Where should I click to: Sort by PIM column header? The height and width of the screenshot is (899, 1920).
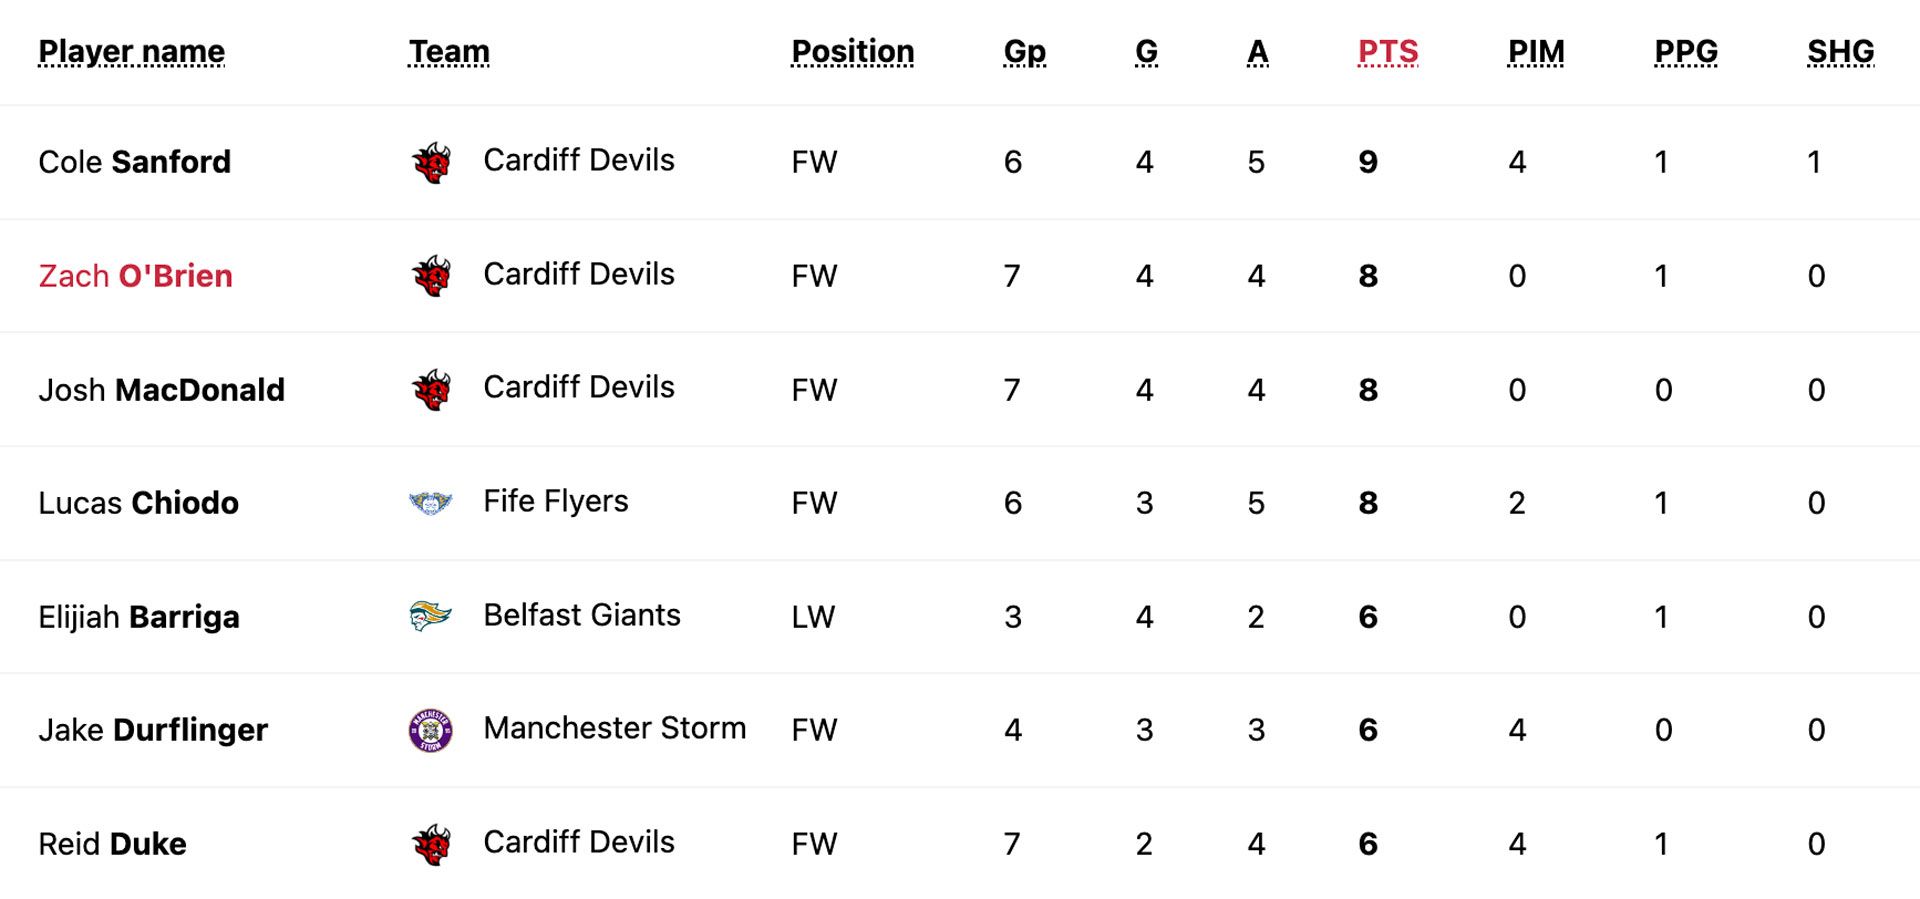(x=1536, y=51)
